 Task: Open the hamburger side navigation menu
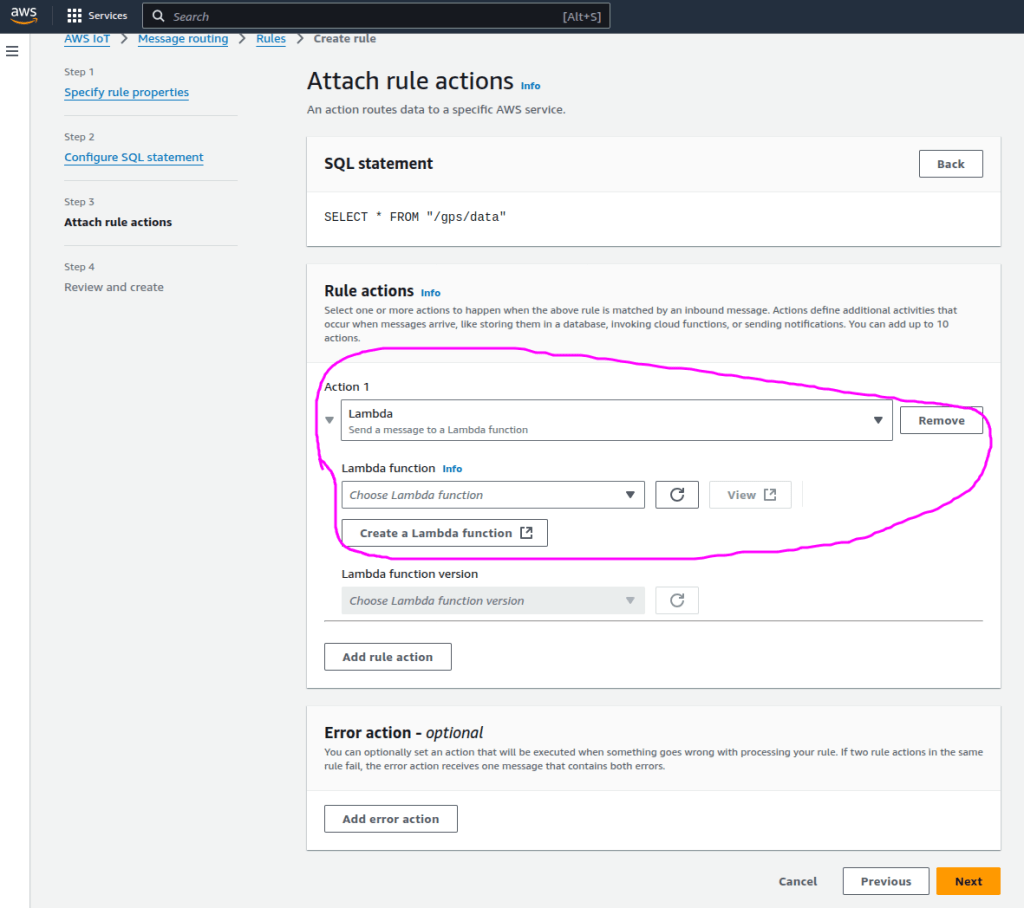click(x=12, y=51)
